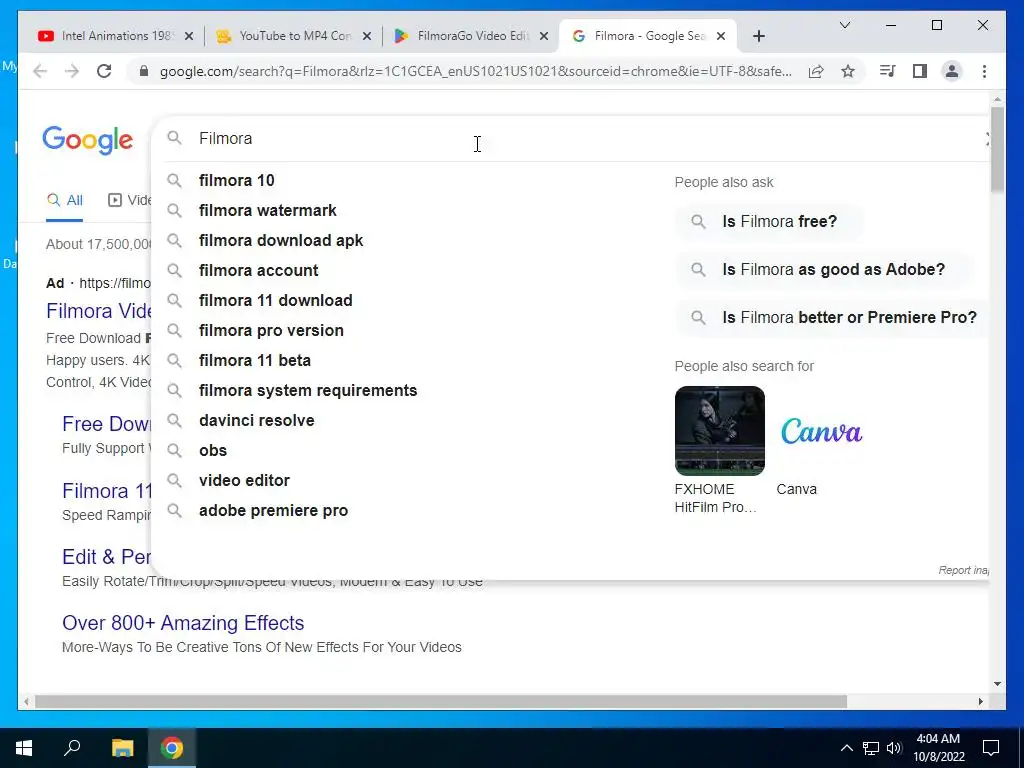The height and width of the screenshot is (768, 1024).
Task: Open File Explorer from taskbar
Action: 122,748
